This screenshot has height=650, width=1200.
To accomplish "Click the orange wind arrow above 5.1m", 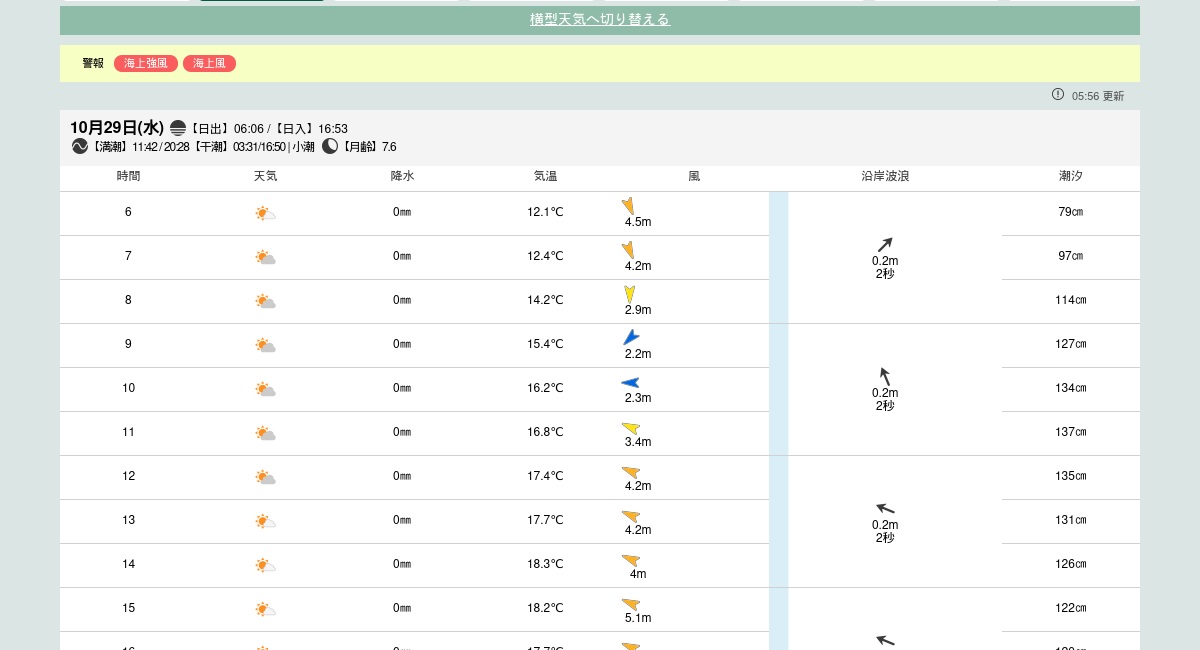I will click(x=631, y=604).
